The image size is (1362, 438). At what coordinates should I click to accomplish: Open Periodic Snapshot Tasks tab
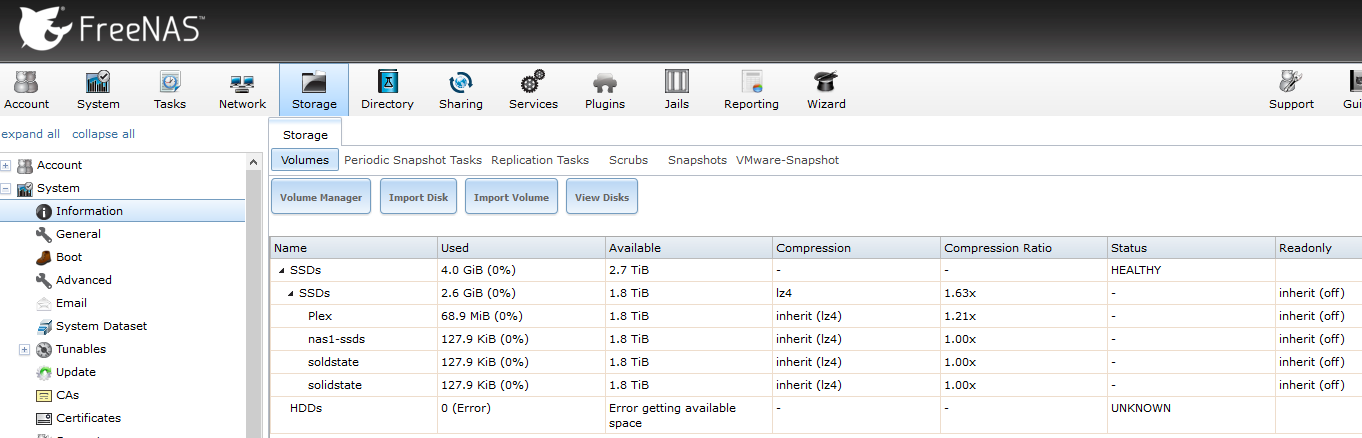(413, 160)
